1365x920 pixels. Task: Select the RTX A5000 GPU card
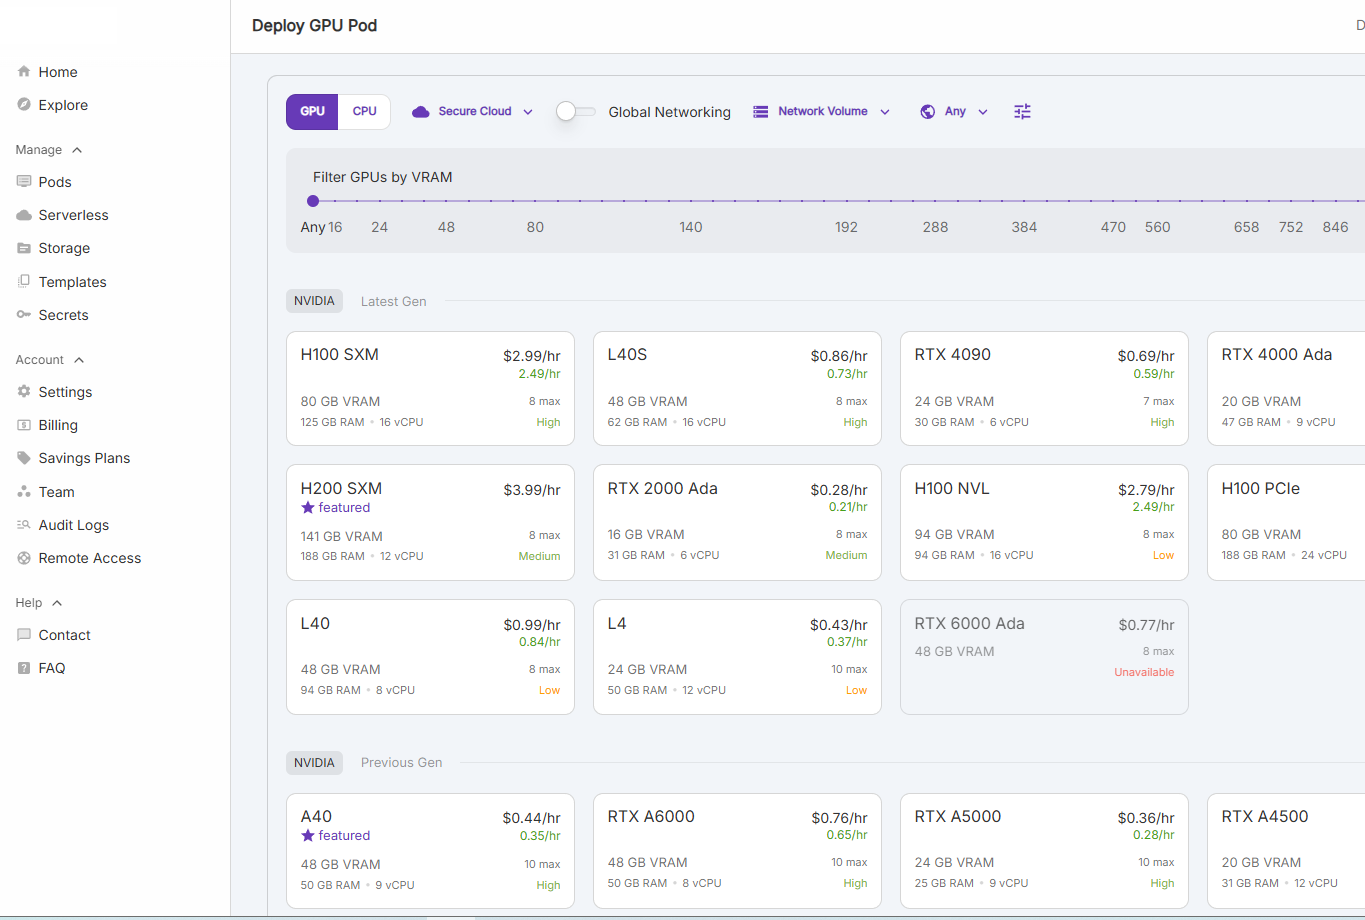[1044, 851]
